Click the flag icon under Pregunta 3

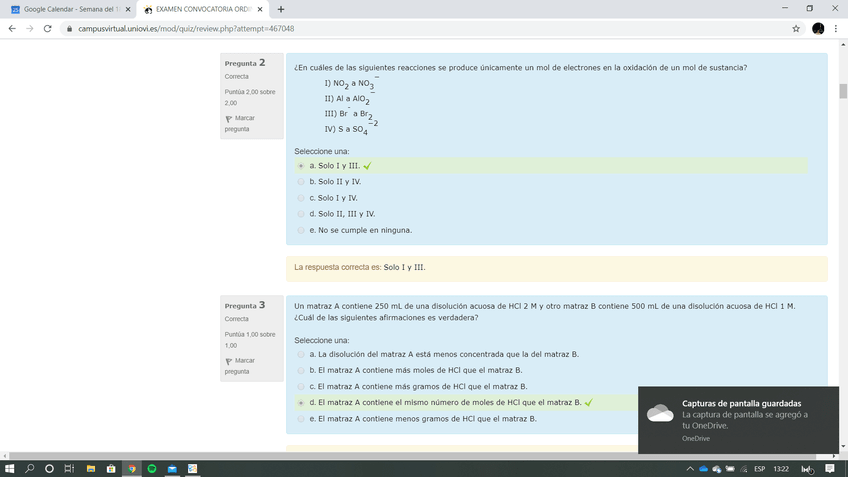(x=228, y=361)
